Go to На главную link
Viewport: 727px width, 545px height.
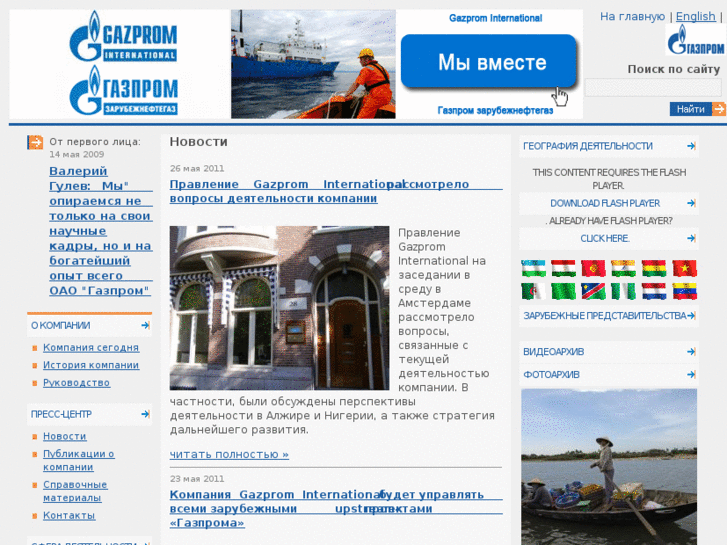(632, 17)
